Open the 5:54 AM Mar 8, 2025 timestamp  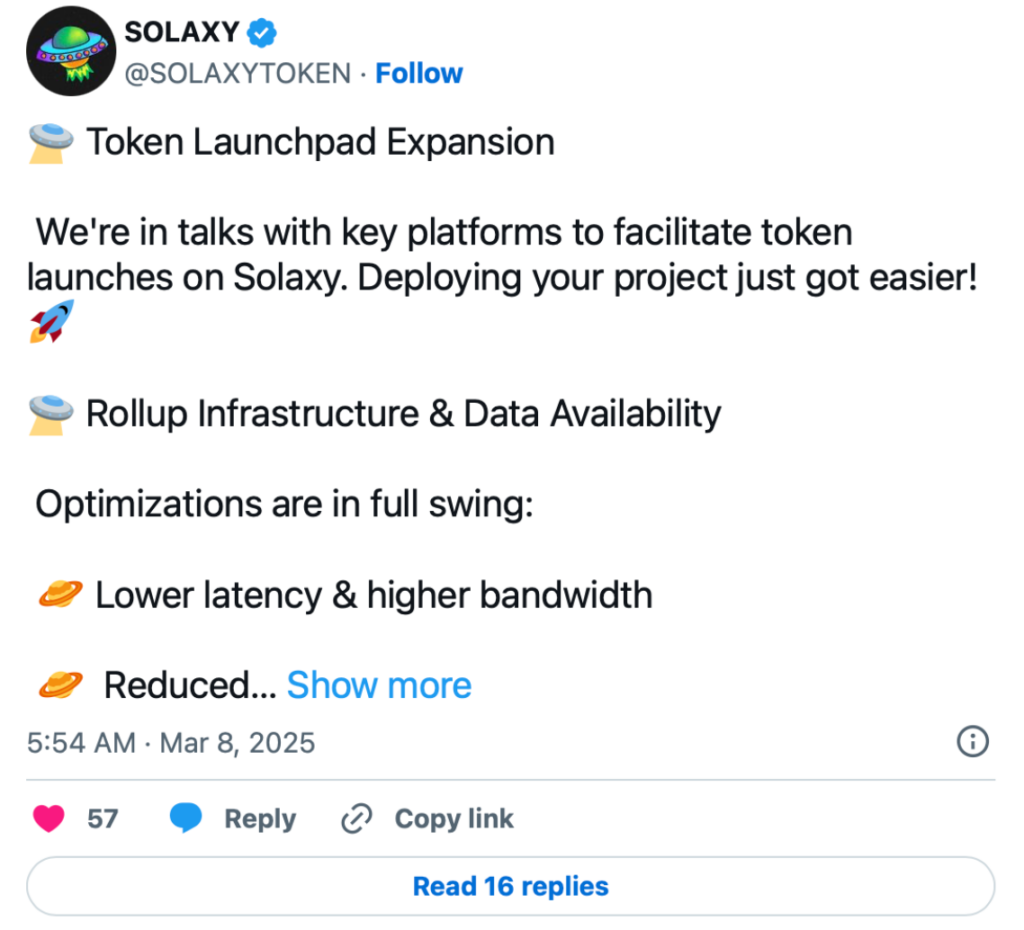coord(171,743)
